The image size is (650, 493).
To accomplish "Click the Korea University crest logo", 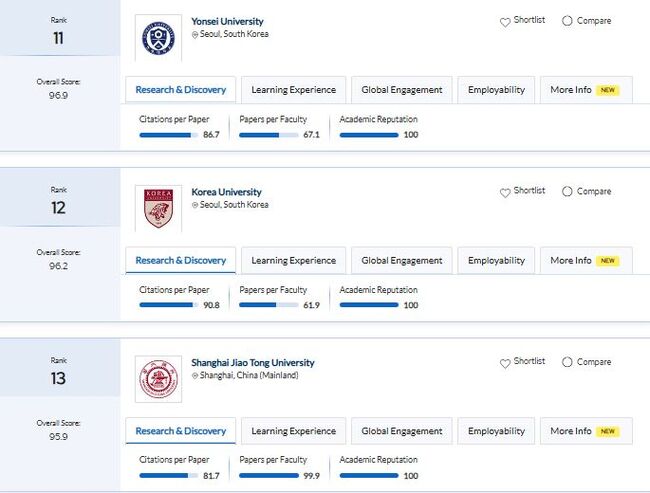I will pos(158,208).
